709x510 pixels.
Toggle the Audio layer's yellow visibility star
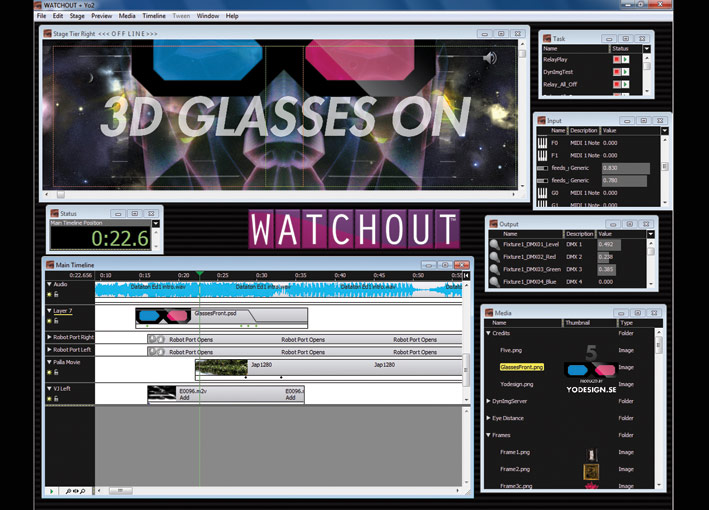click(49, 295)
